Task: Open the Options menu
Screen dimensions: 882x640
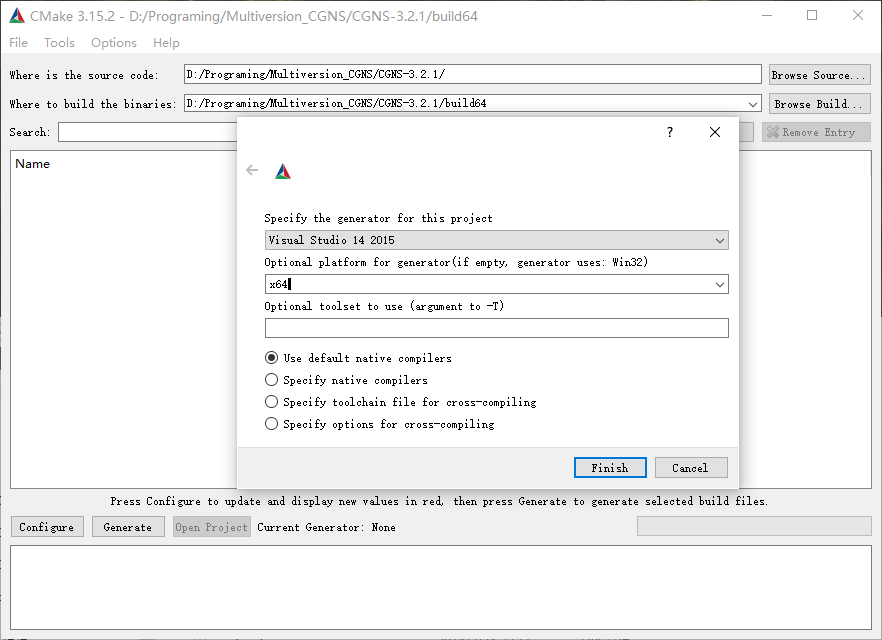Action: [114, 43]
